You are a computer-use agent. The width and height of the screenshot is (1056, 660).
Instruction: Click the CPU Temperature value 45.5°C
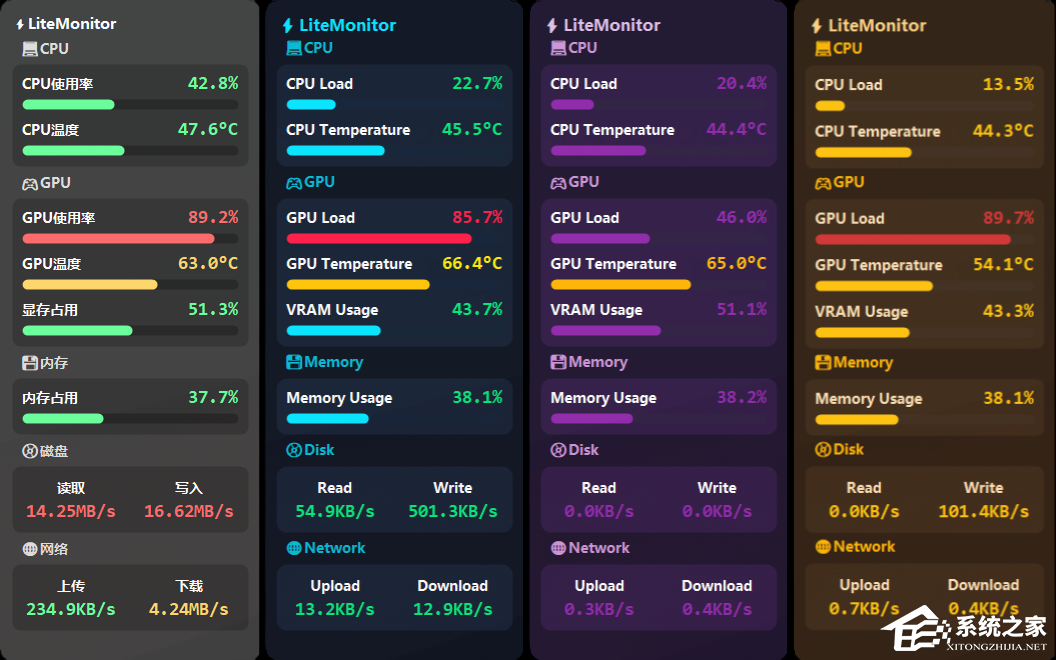[471, 129]
